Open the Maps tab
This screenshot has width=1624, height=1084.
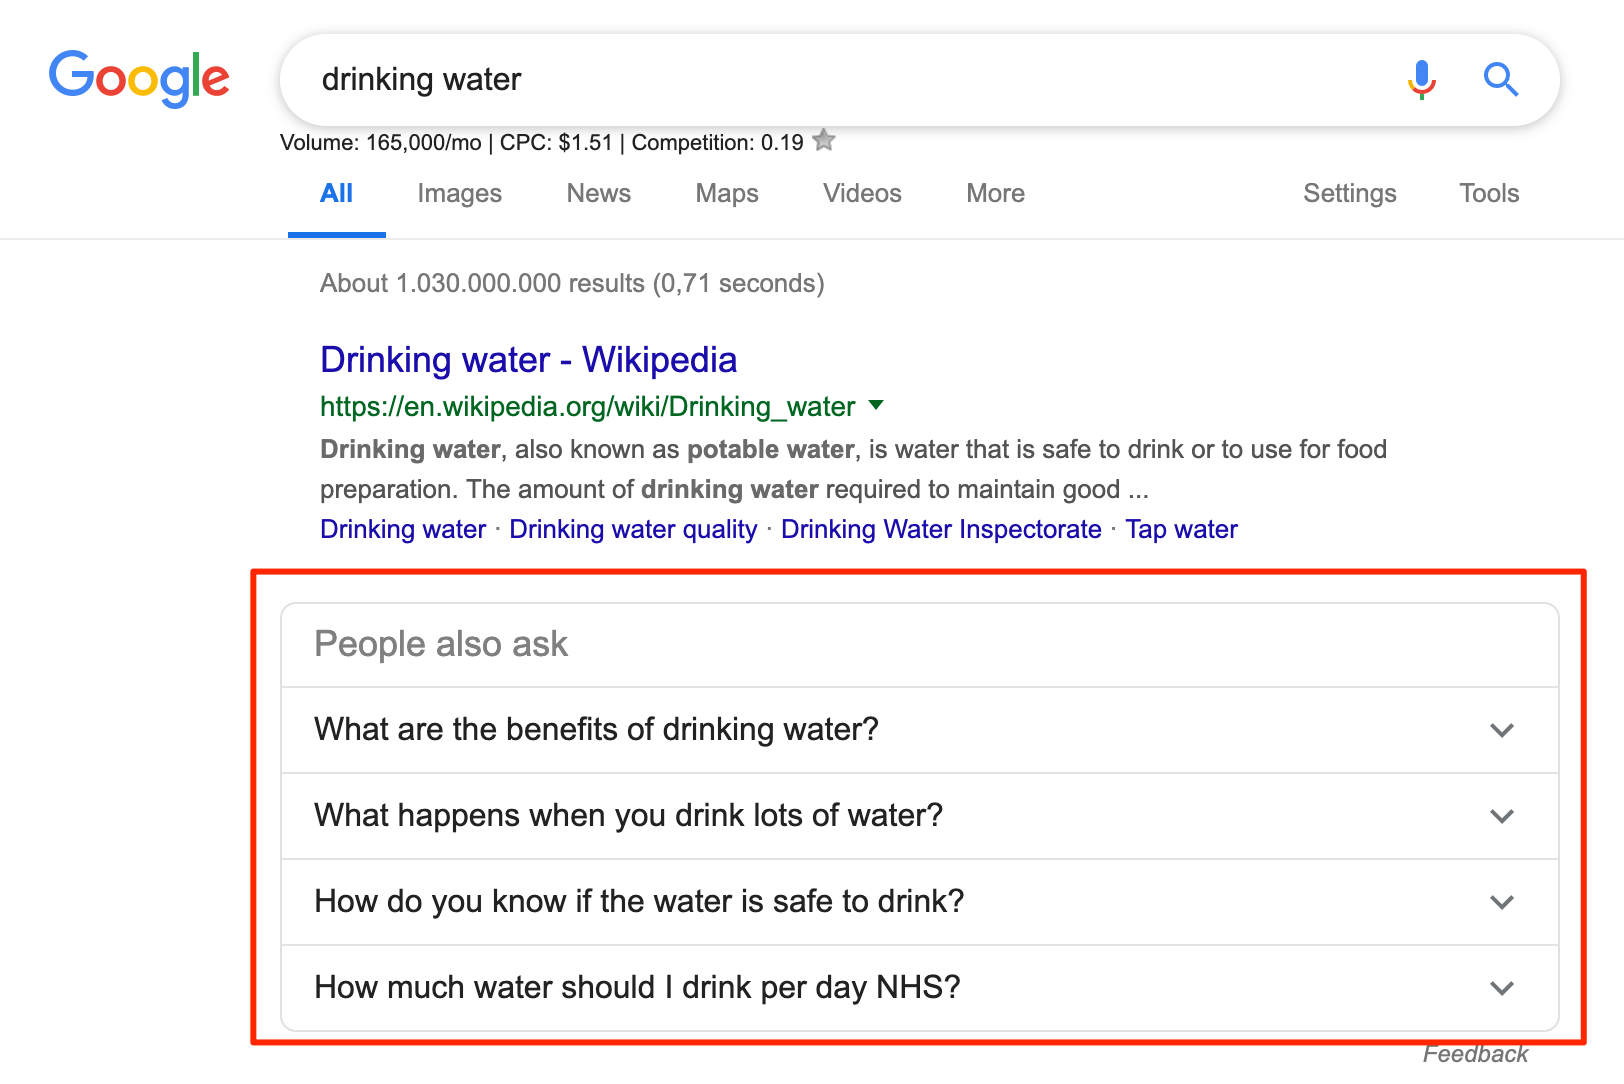click(727, 194)
